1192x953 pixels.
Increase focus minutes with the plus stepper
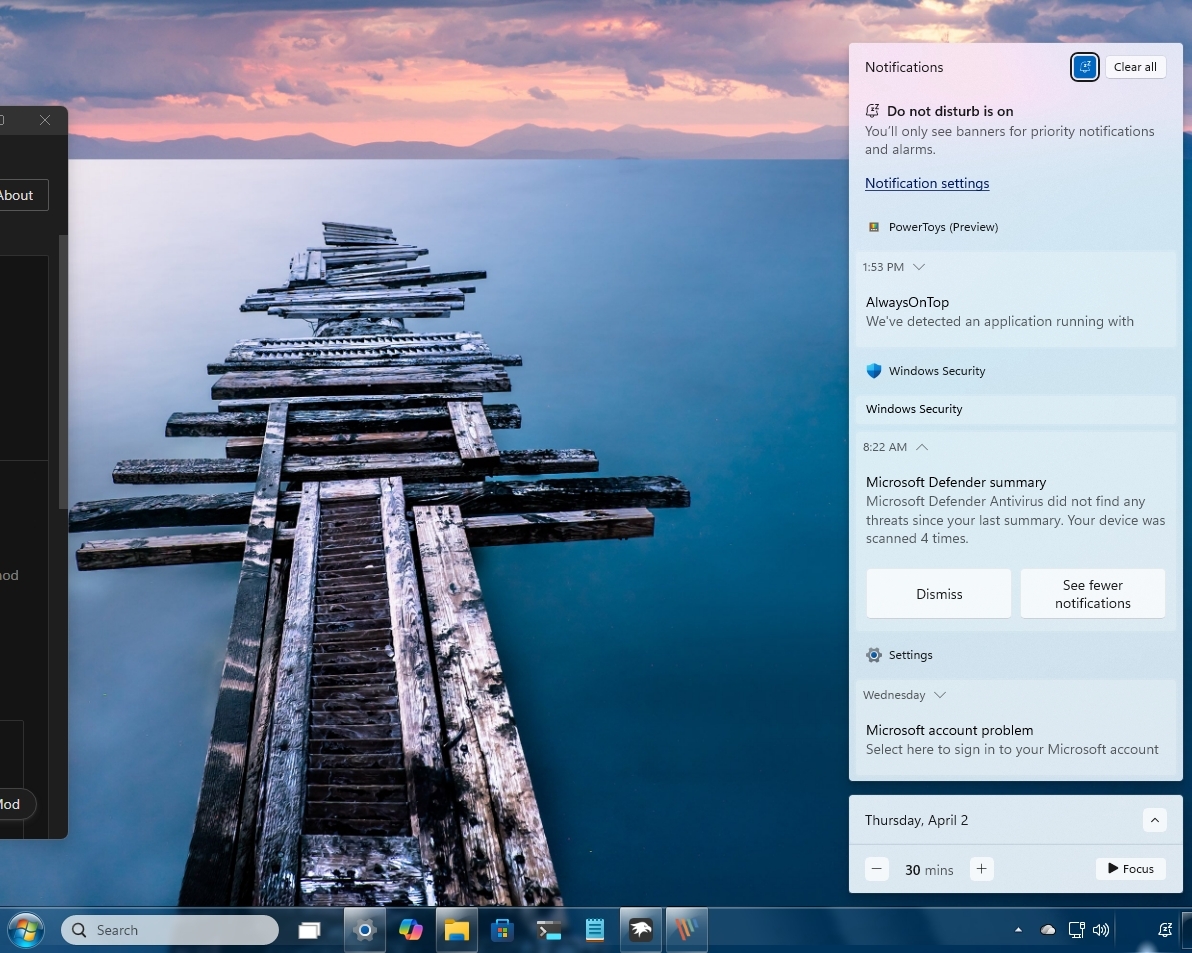pos(981,869)
